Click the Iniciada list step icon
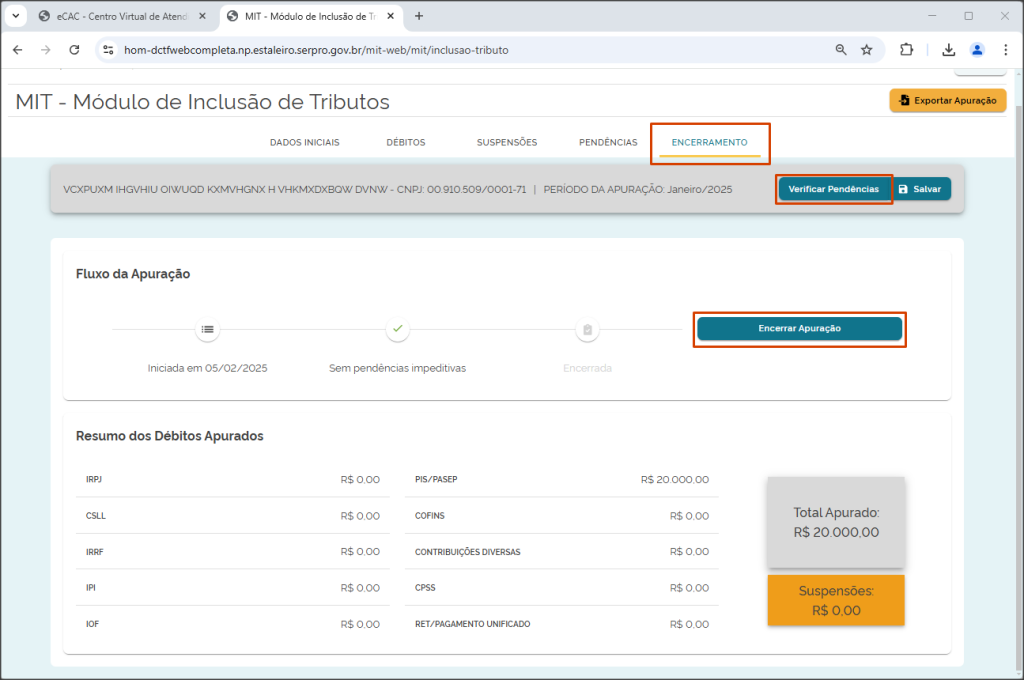The height and width of the screenshot is (680, 1024). (208, 329)
